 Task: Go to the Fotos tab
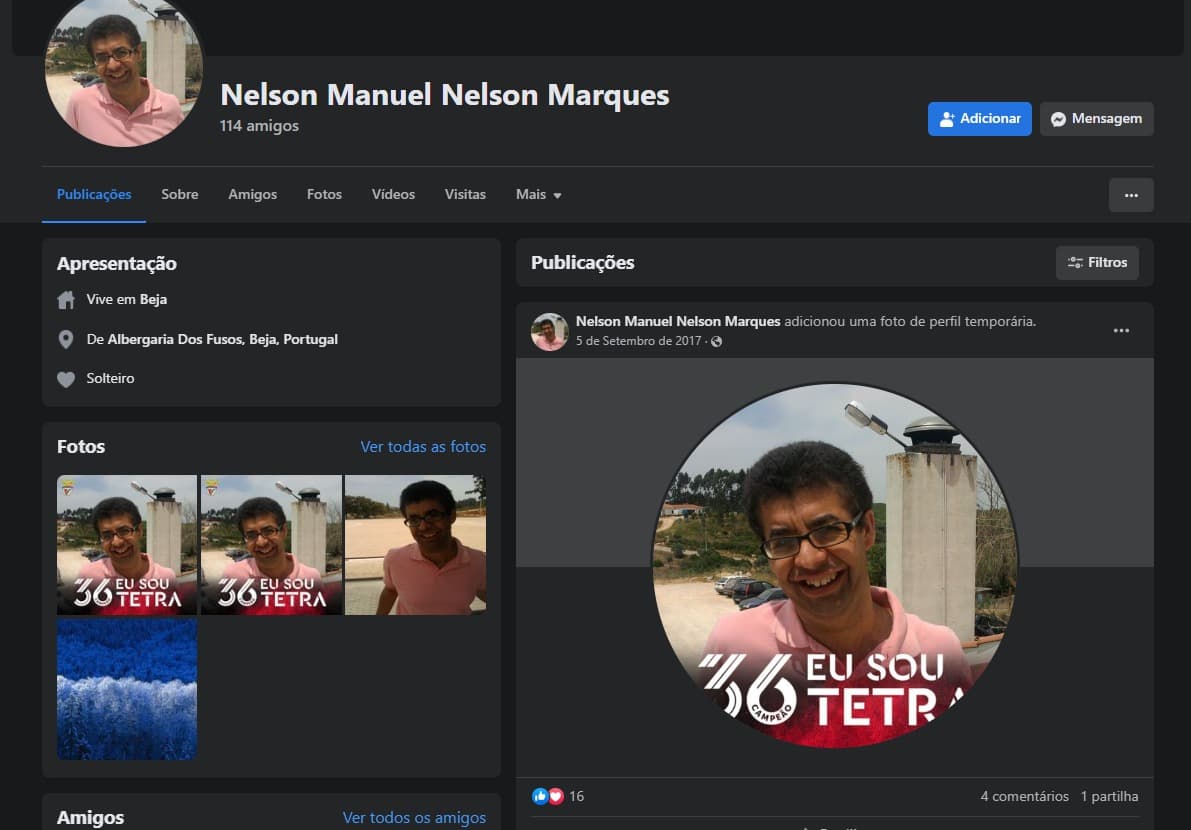pos(324,194)
